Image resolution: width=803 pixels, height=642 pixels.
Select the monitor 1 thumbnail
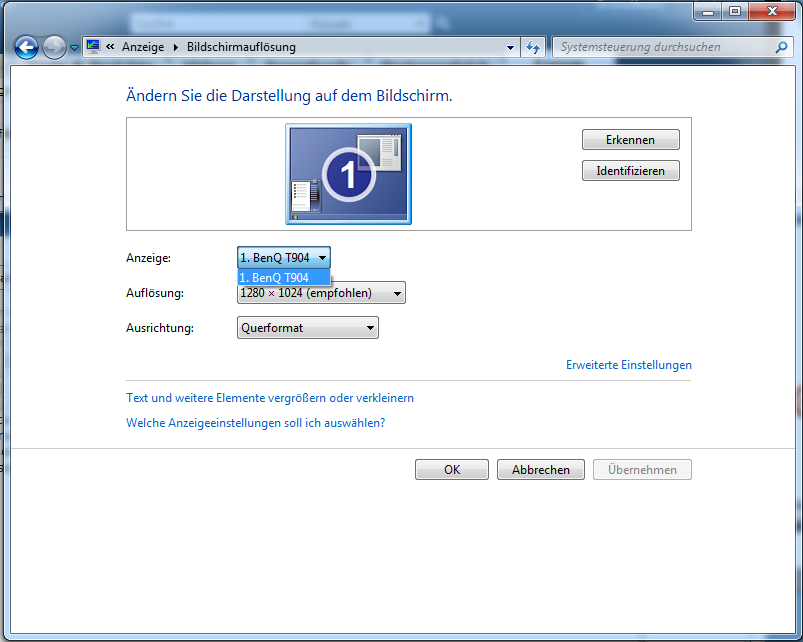coord(348,174)
